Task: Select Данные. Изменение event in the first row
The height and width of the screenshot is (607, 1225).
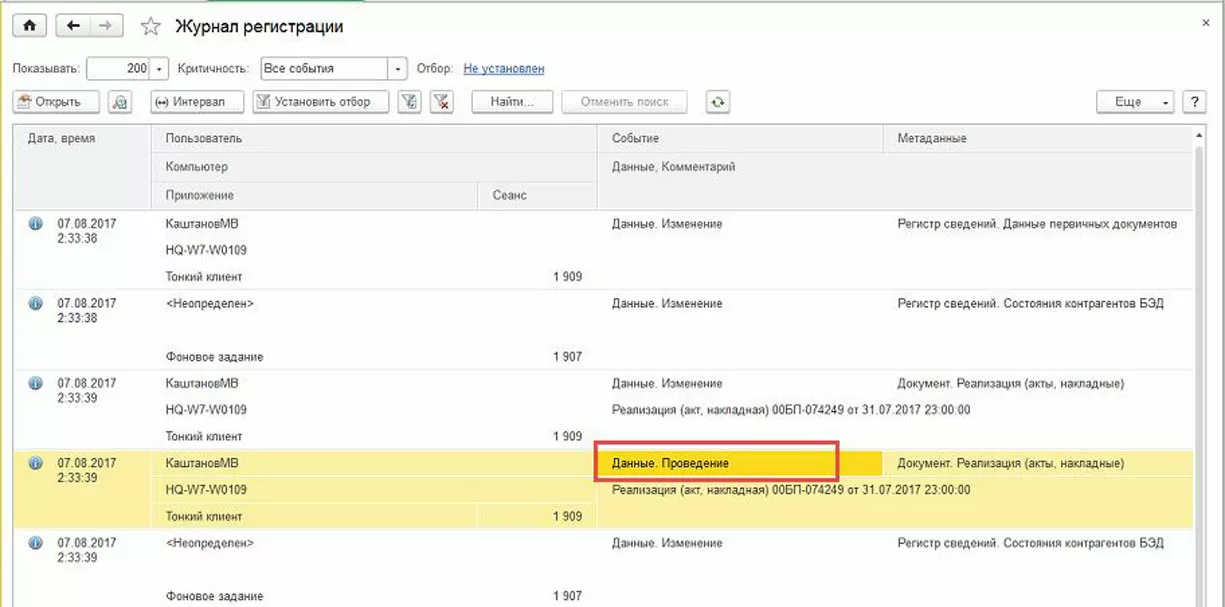Action: coord(667,224)
